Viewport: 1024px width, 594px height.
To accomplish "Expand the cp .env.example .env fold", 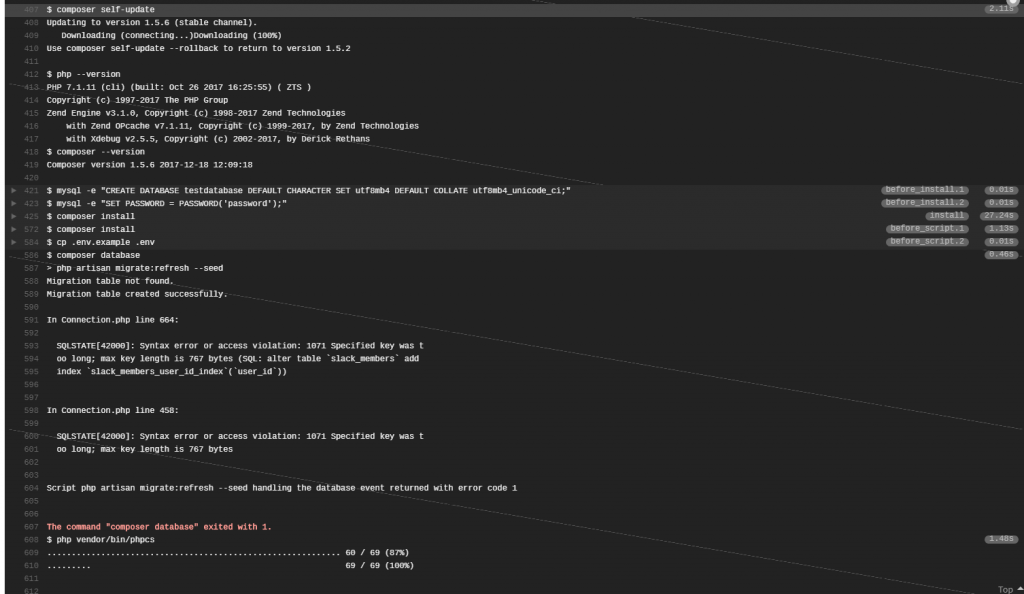I will [14, 242].
